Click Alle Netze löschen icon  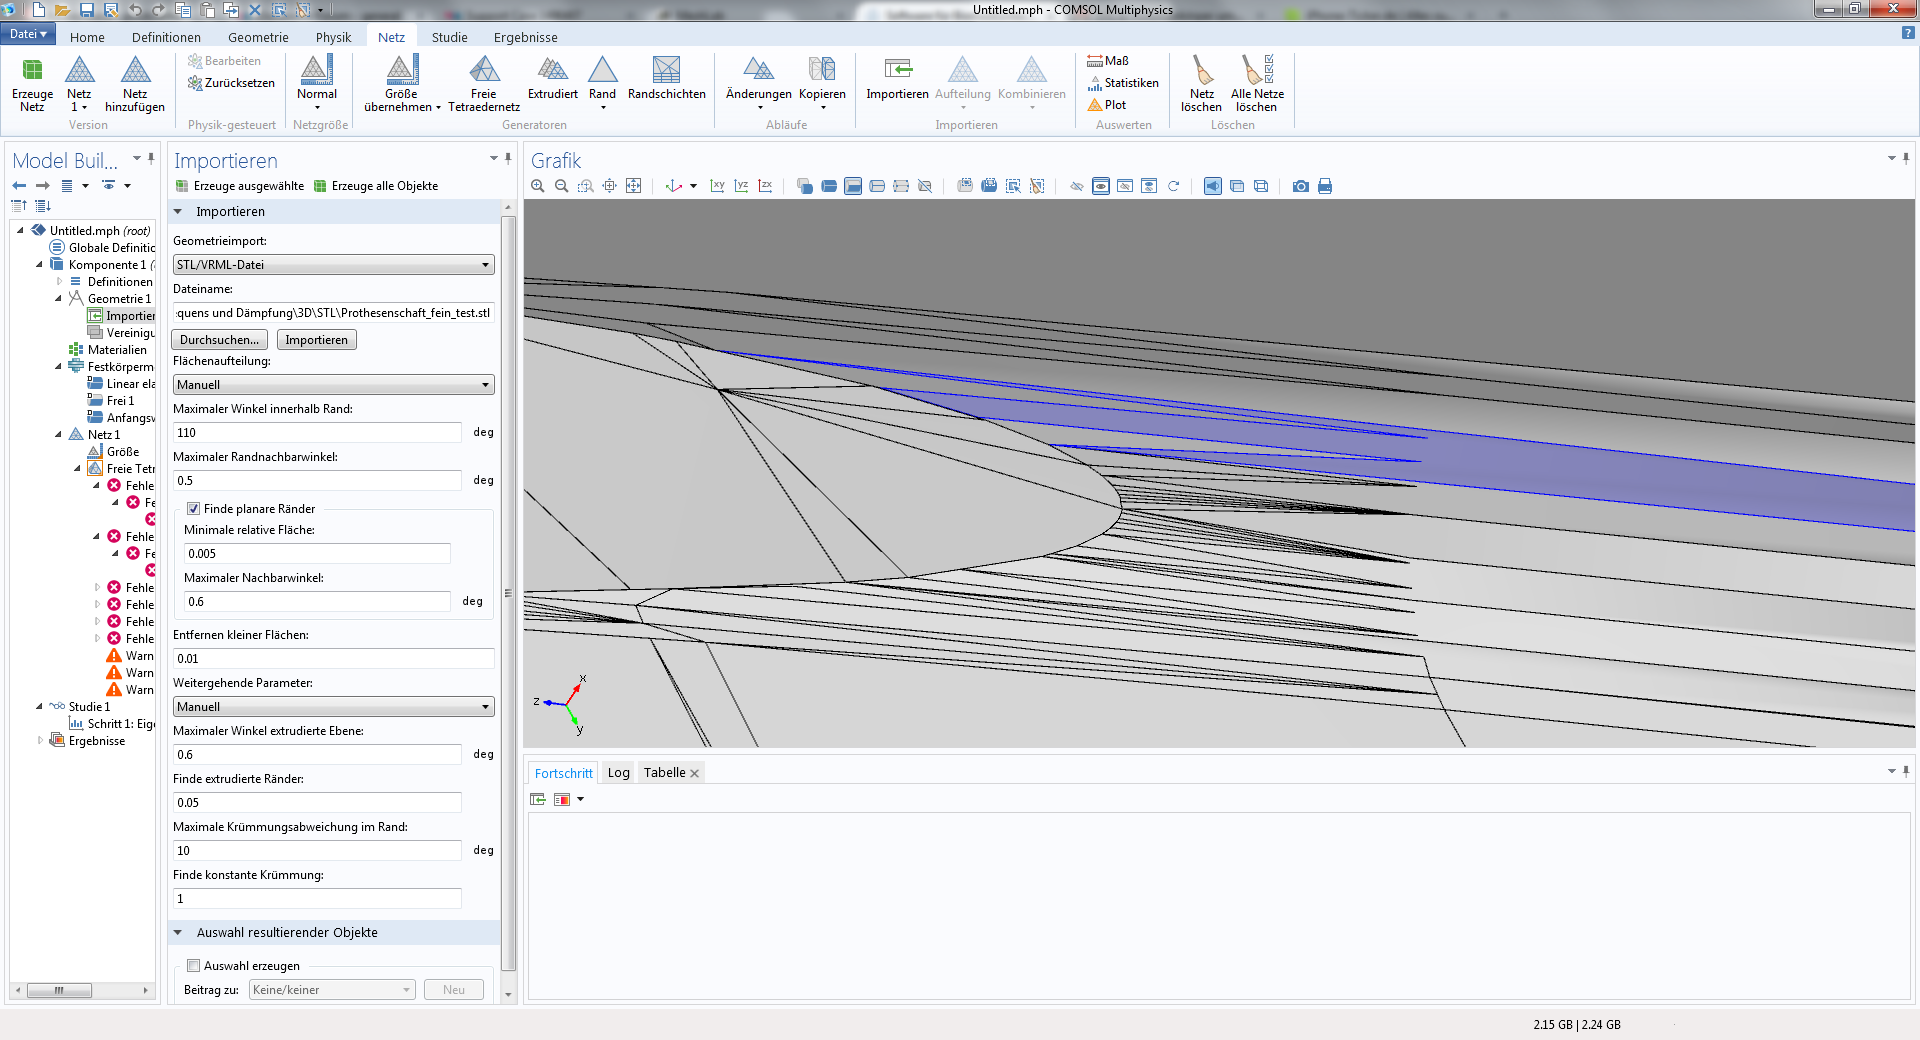1257,71
